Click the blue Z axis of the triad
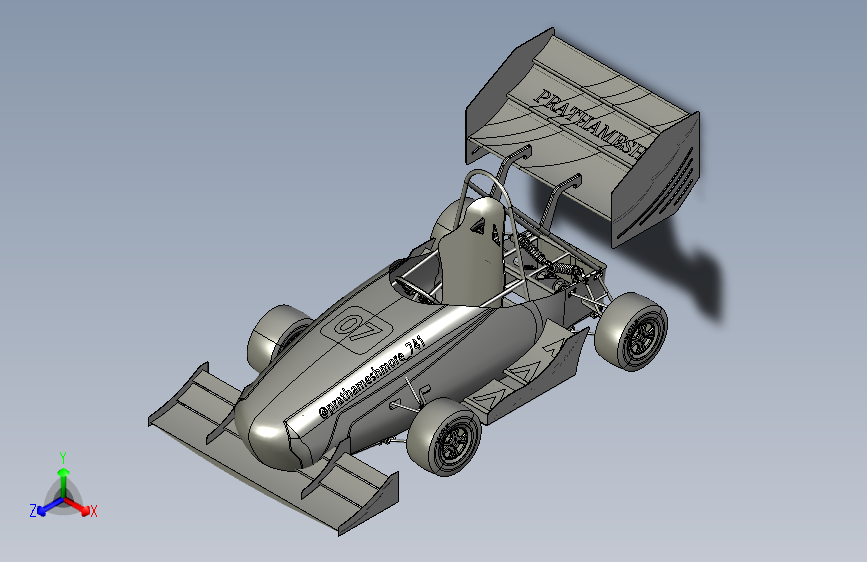Image resolution: width=867 pixels, height=562 pixels. tap(49, 507)
